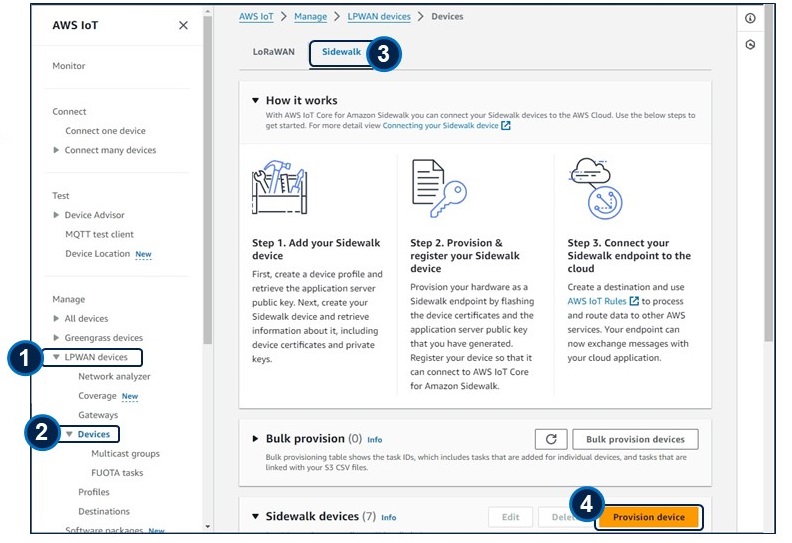Screen dimensions: 792x543
Task: Expand the Bulk provision section
Action: pyautogui.click(x=256, y=438)
